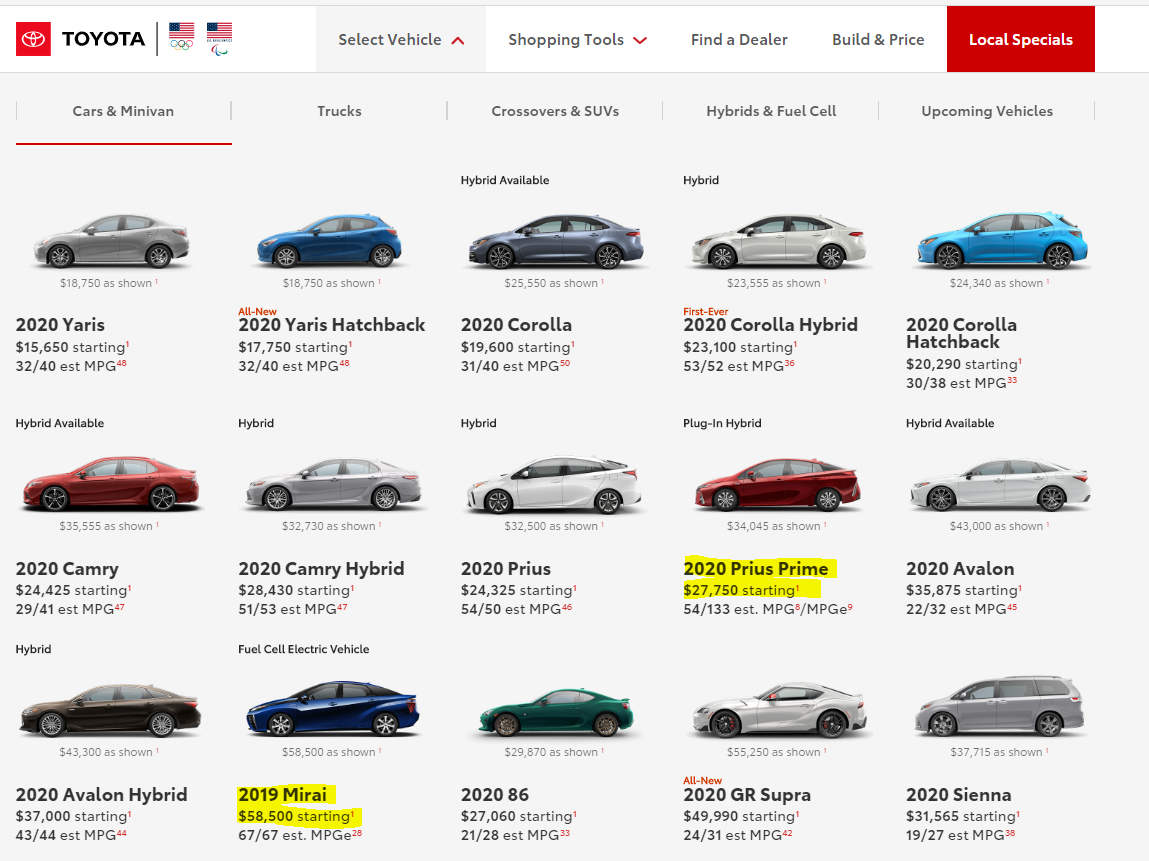Screen dimensions: 1149x861
Task: Click the Team USA Olympic flag icon
Action: 181,36
